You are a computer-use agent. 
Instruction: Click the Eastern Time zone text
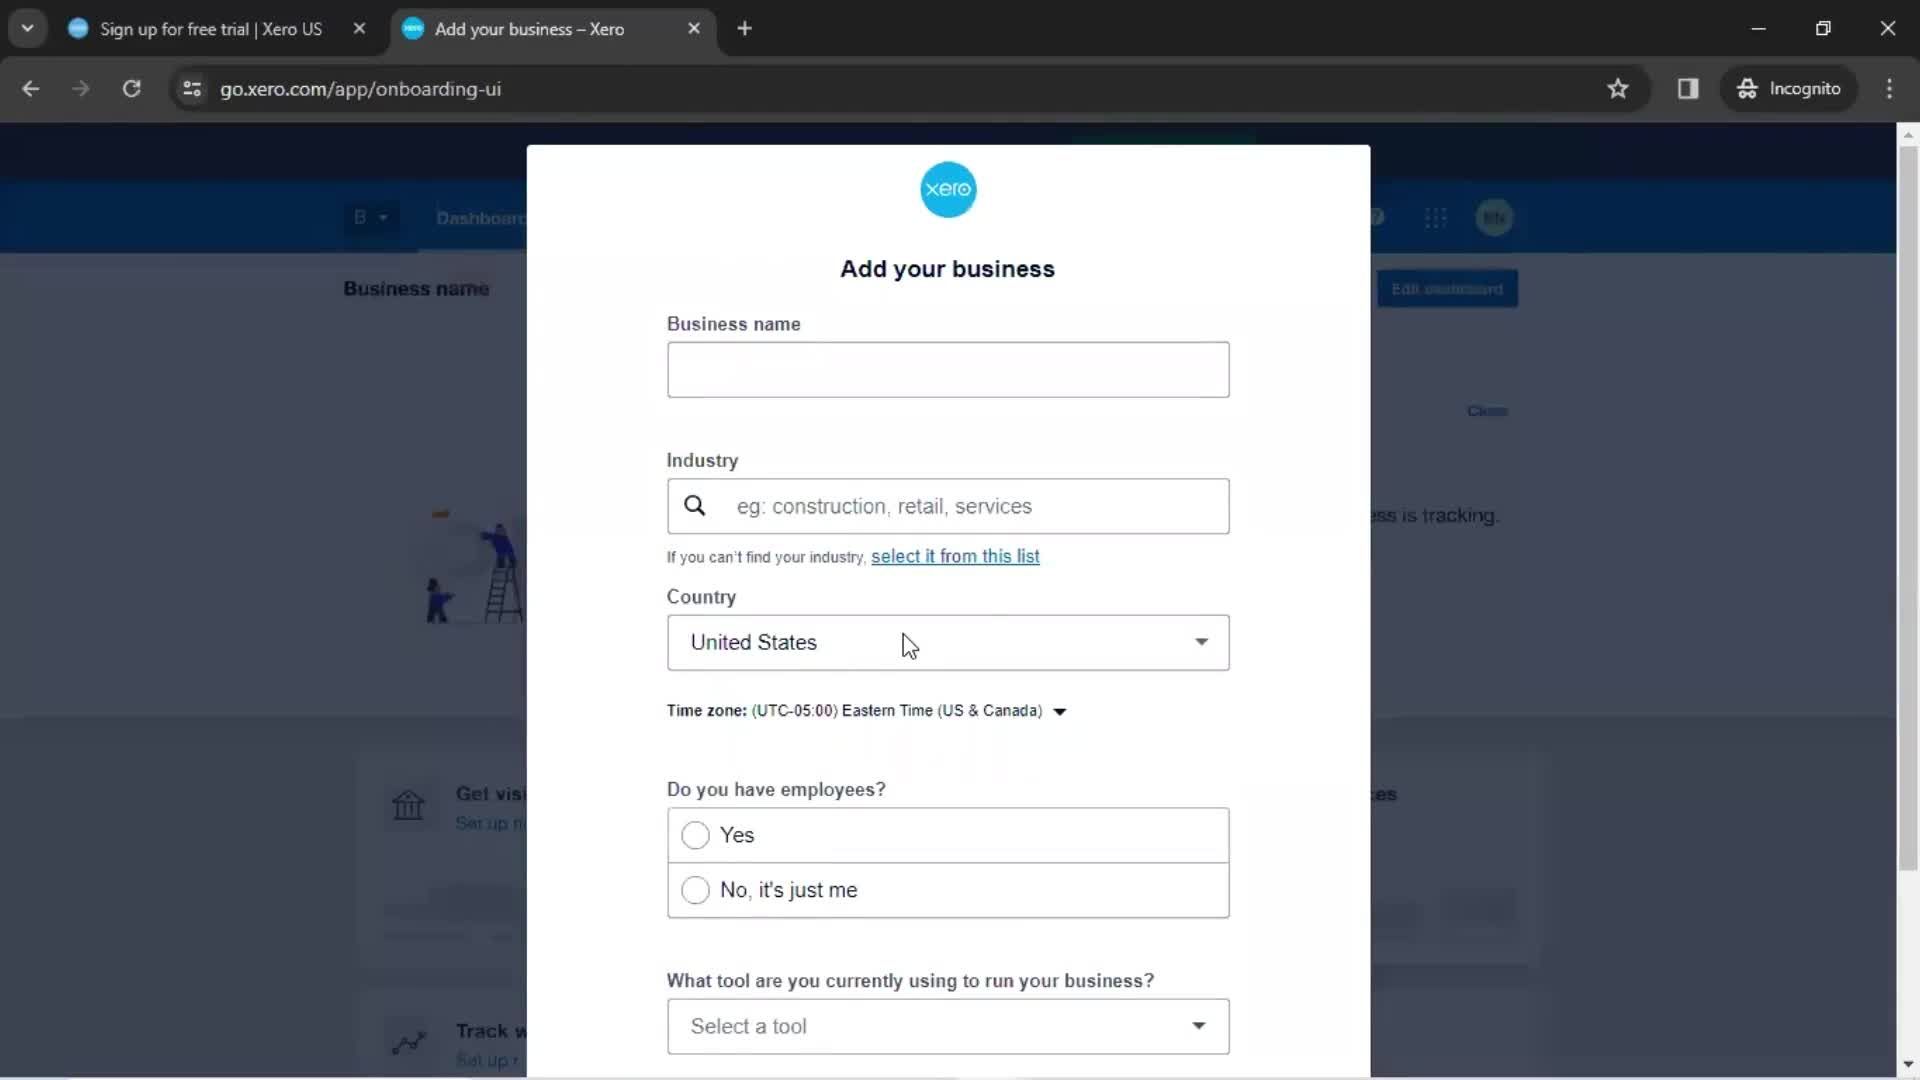coord(897,711)
